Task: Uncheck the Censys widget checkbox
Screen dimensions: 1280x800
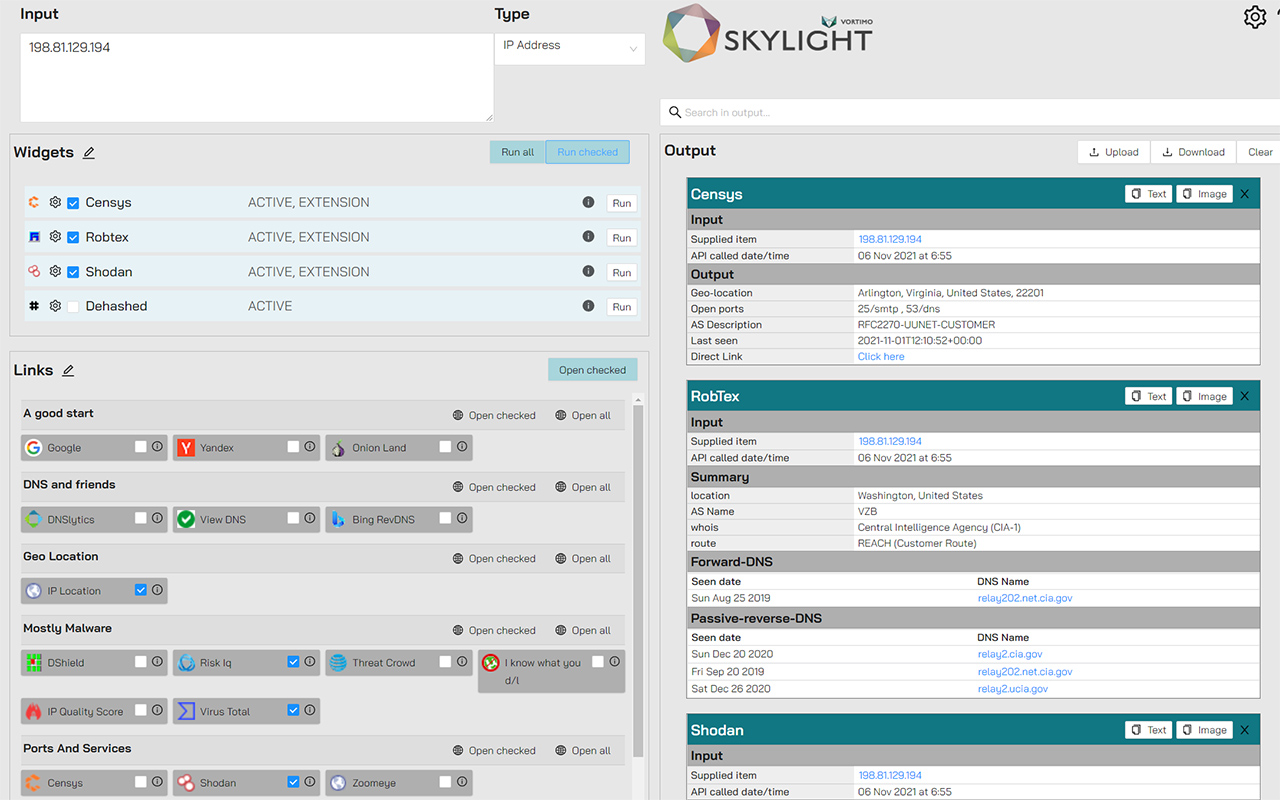Action: click(73, 203)
